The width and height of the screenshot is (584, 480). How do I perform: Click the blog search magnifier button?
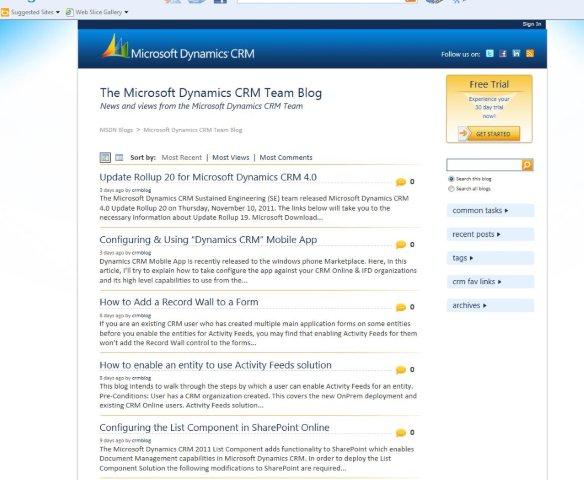point(527,165)
